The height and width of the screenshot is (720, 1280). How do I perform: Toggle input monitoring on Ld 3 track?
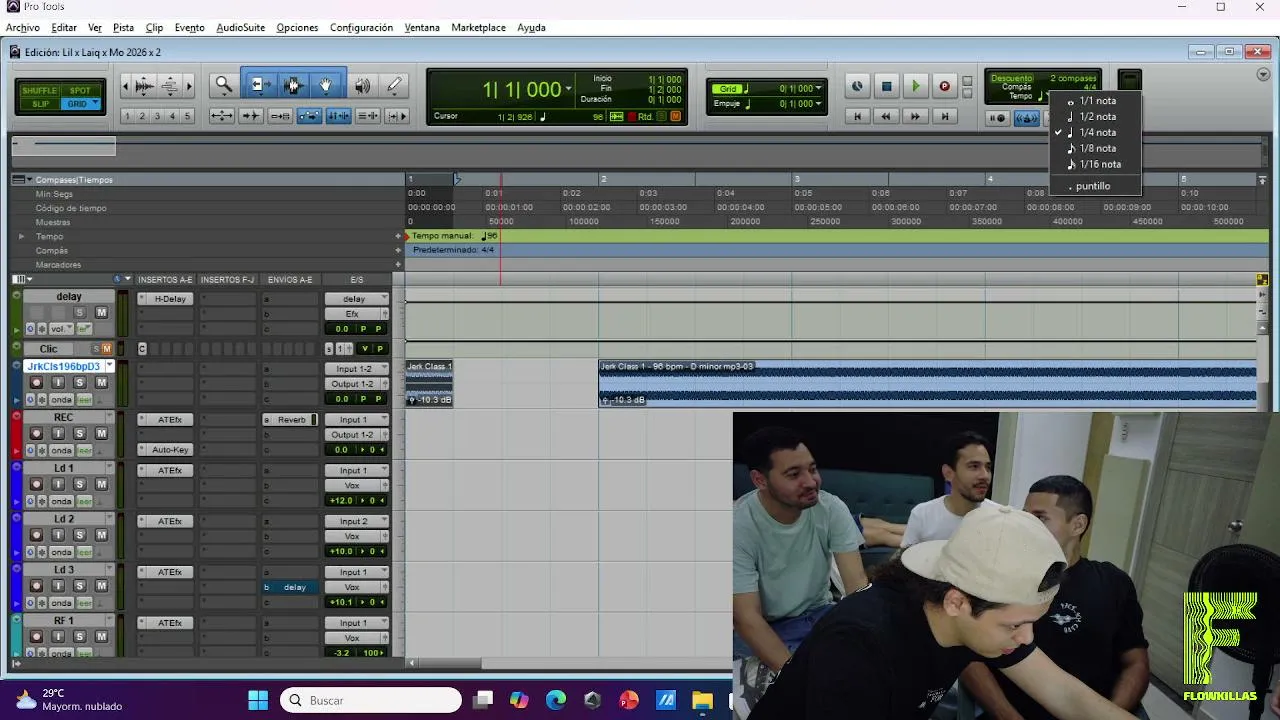58,586
